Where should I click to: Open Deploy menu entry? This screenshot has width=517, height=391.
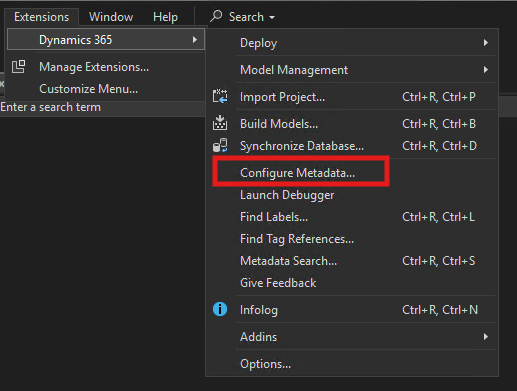click(352, 43)
